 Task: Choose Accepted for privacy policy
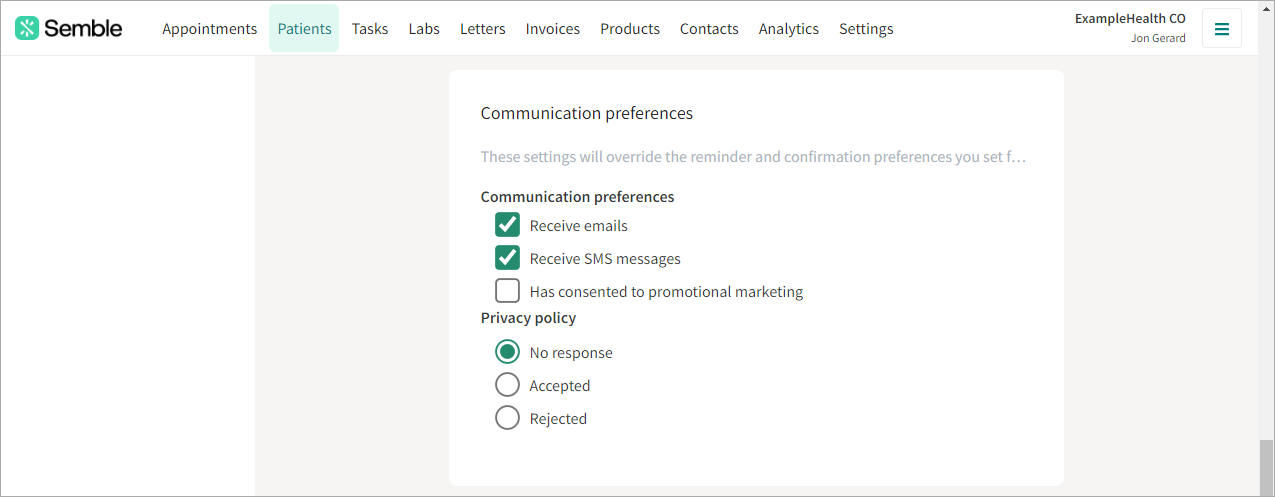508,385
